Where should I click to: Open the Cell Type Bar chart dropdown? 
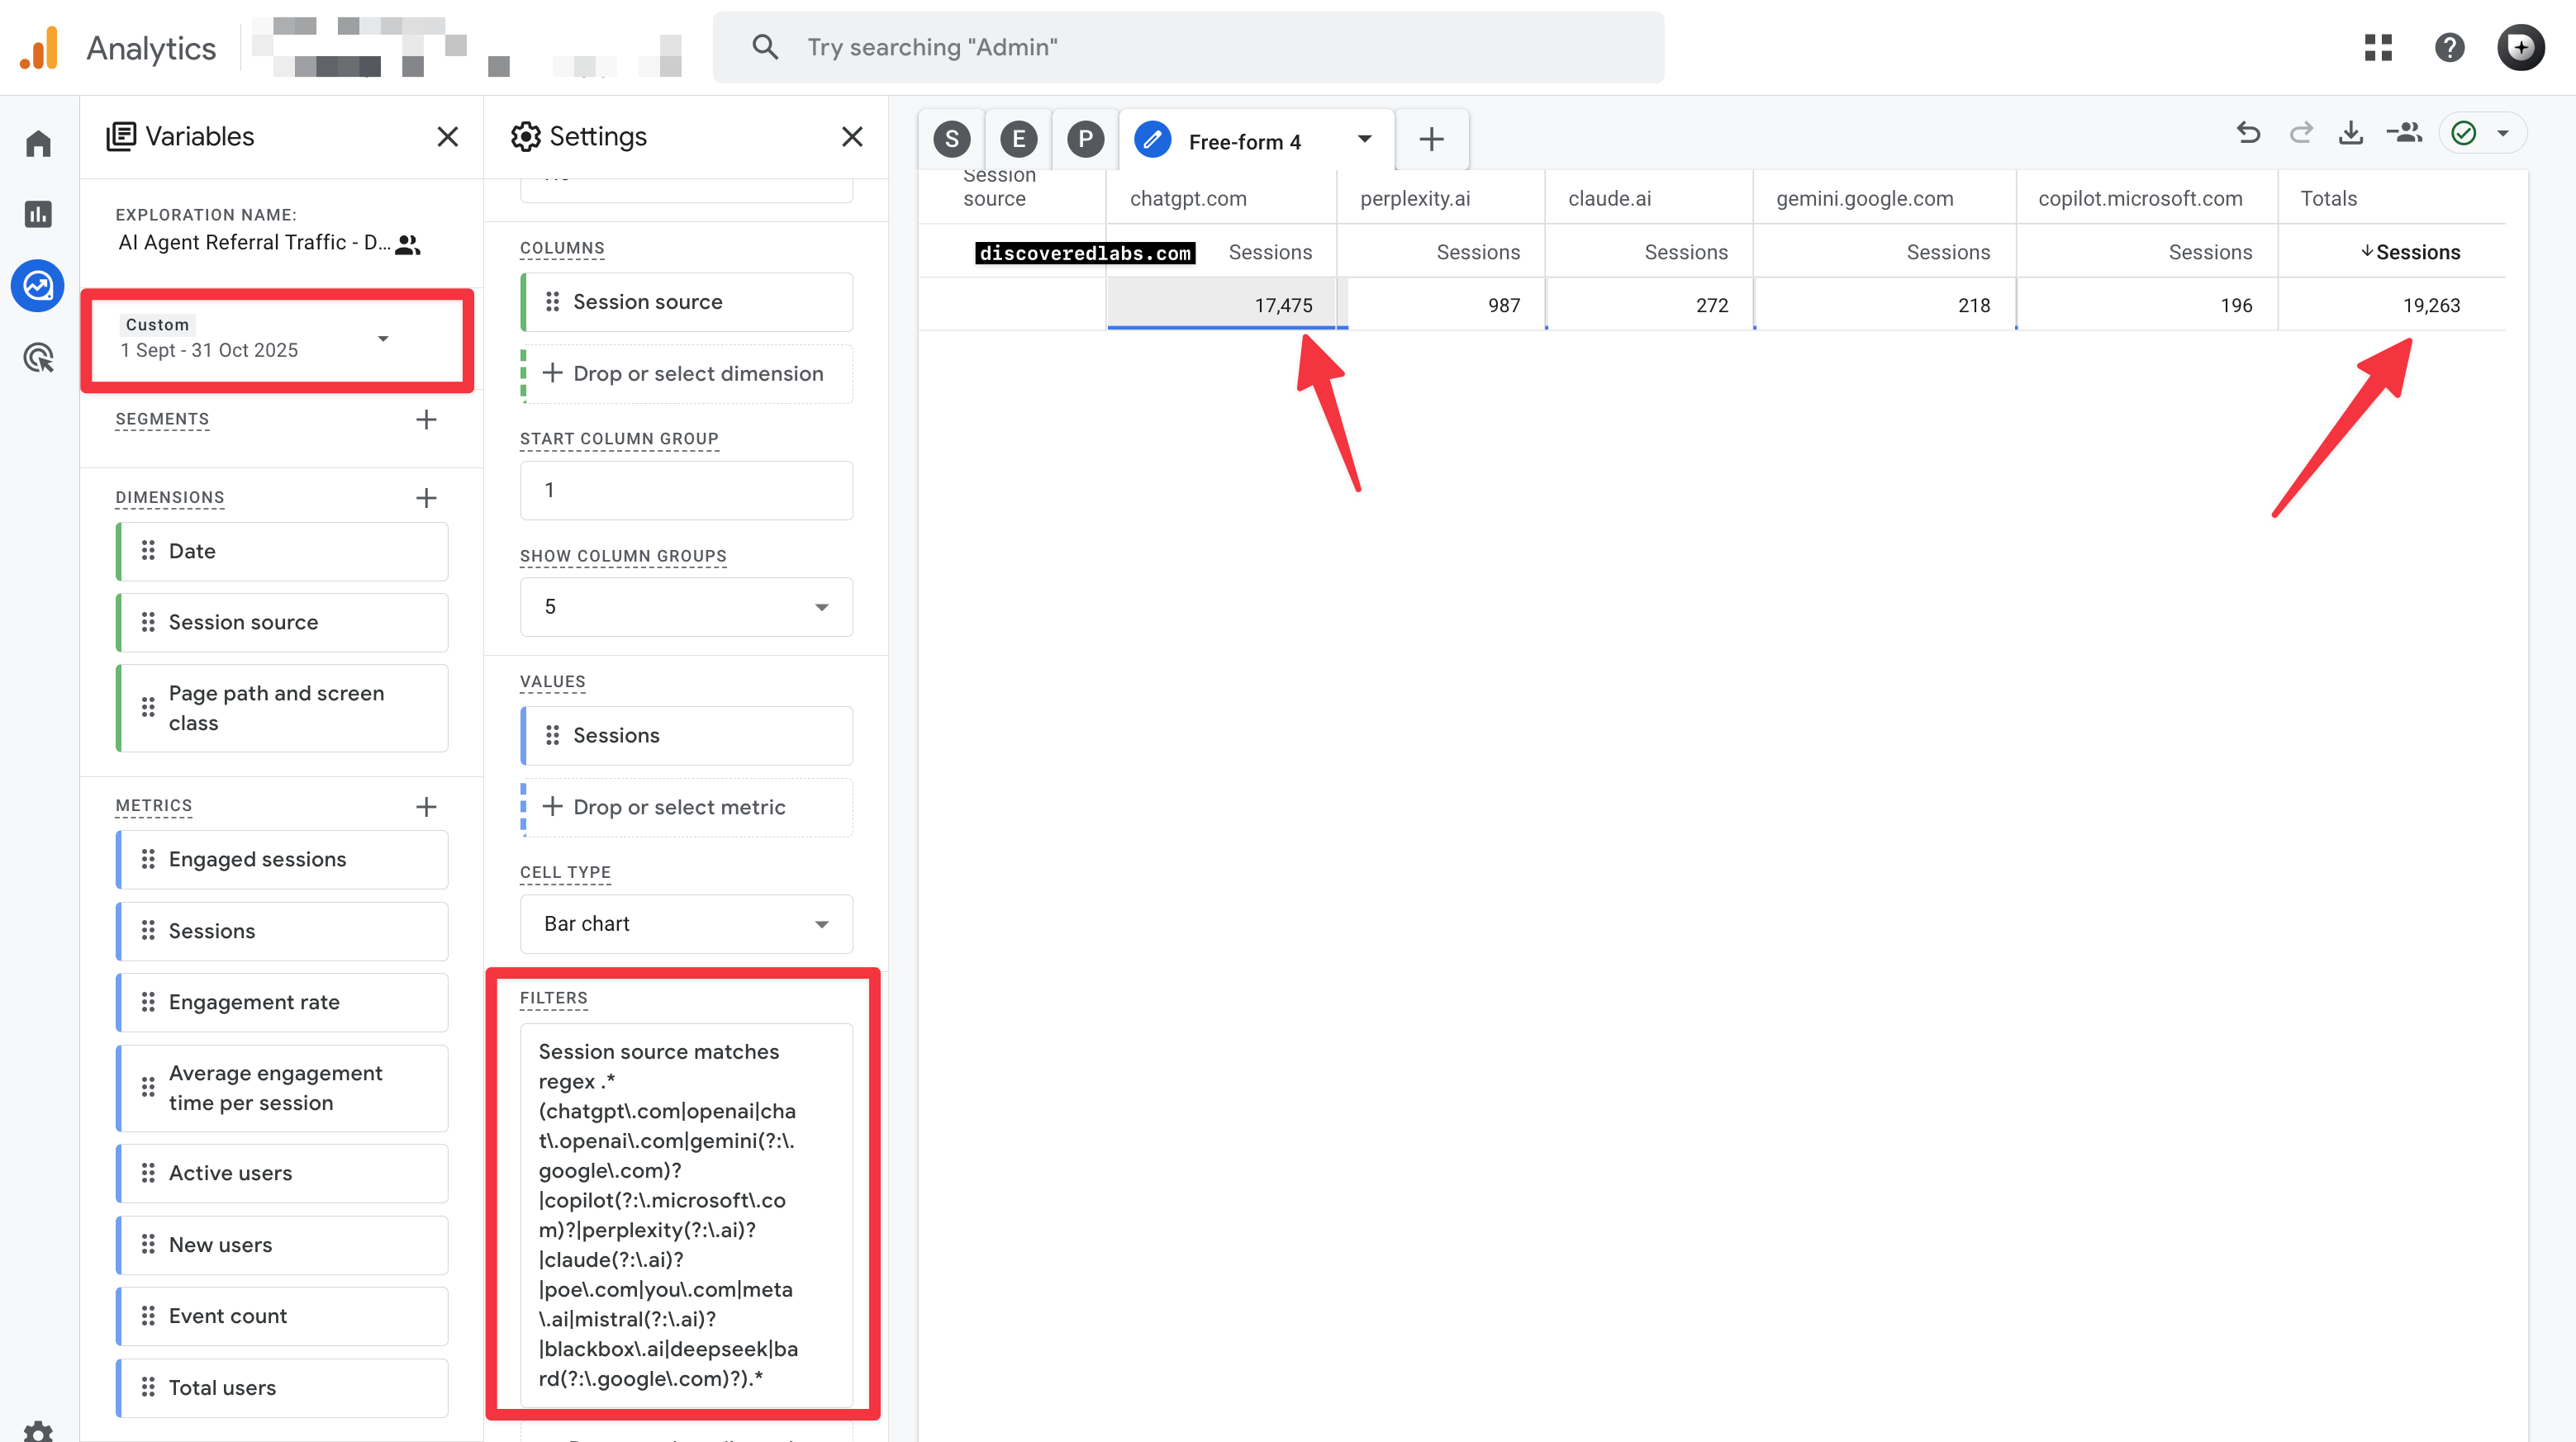[686, 924]
